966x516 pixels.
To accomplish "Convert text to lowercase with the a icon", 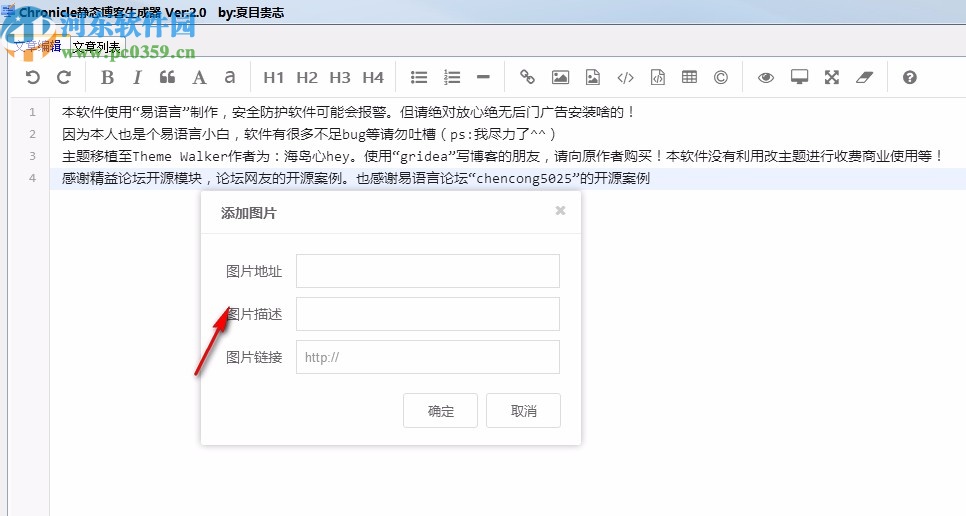I will coord(229,77).
